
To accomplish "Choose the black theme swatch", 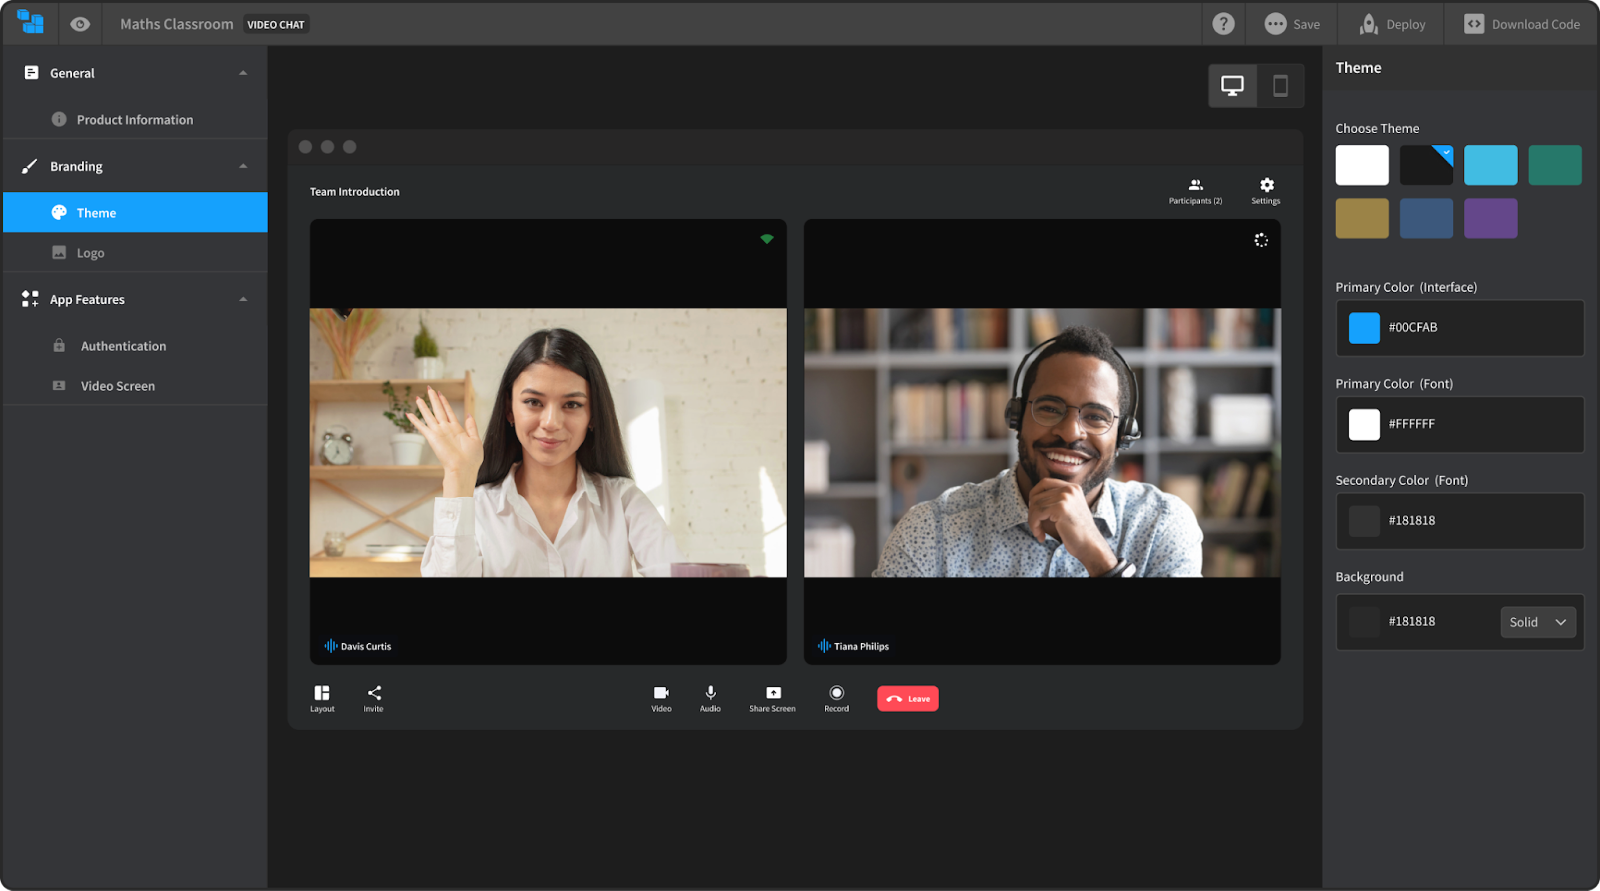I will [1426, 165].
